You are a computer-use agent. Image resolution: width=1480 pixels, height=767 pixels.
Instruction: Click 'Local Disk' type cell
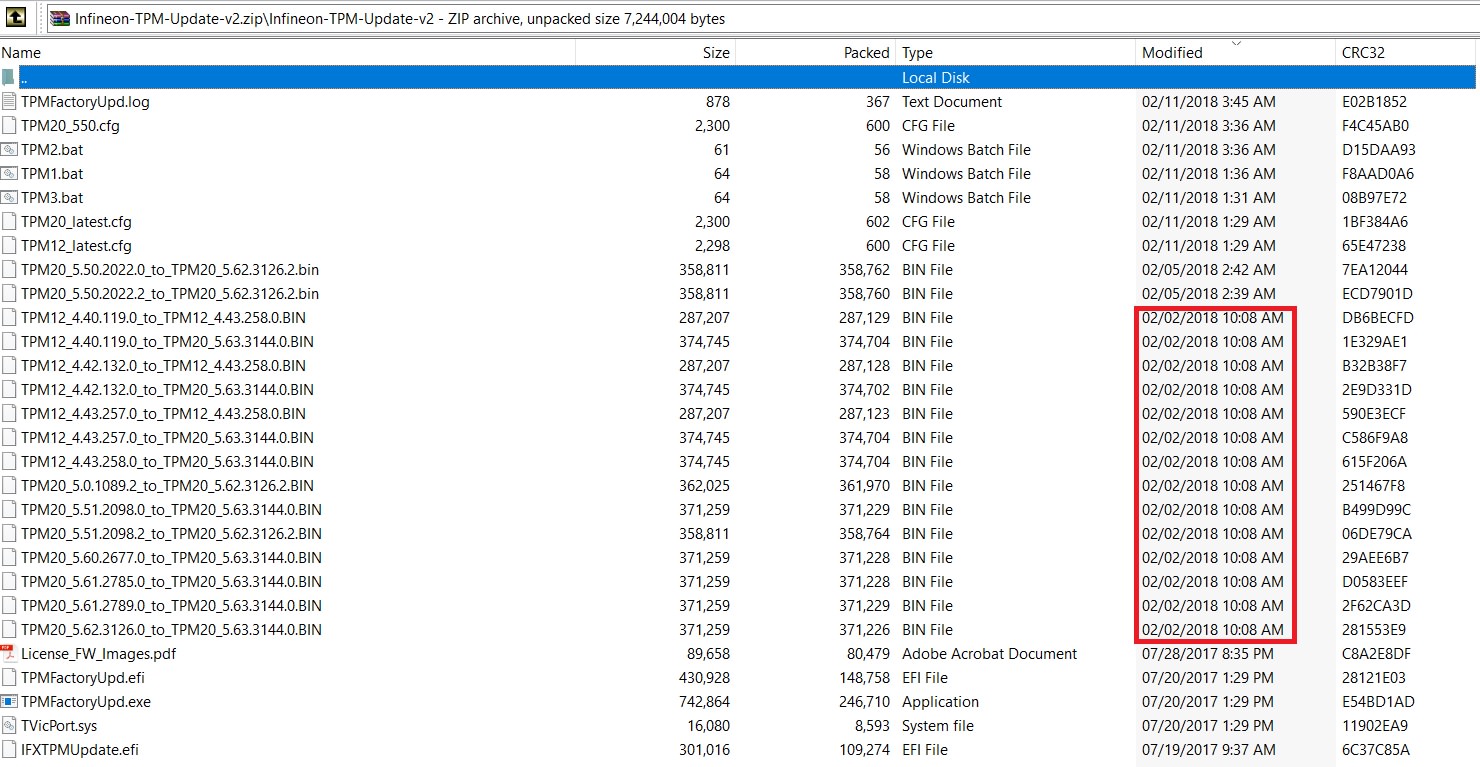point(936,78)
